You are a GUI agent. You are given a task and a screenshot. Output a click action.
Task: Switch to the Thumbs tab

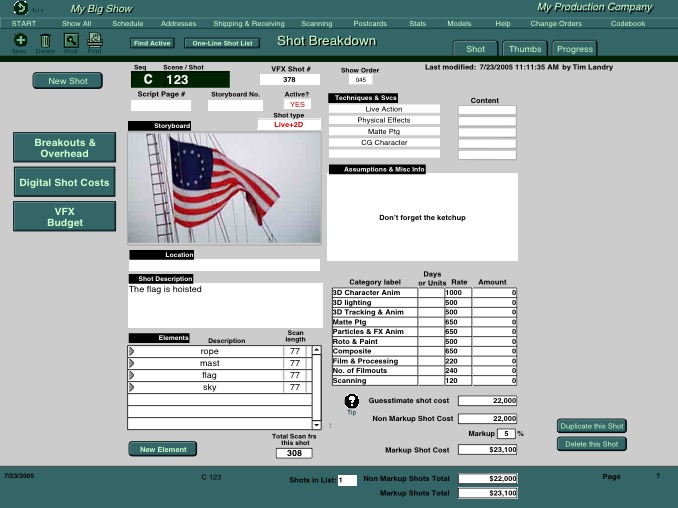point(524,48)
